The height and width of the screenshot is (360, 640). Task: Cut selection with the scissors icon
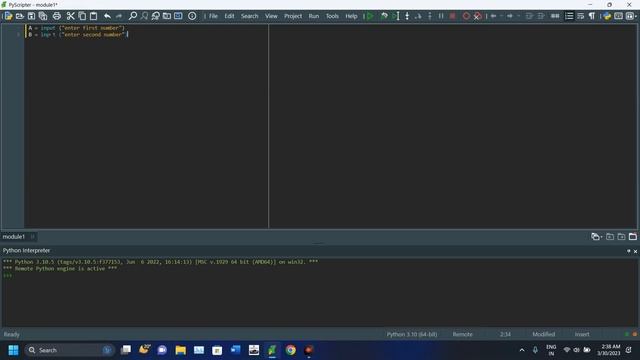click(71, 16)
